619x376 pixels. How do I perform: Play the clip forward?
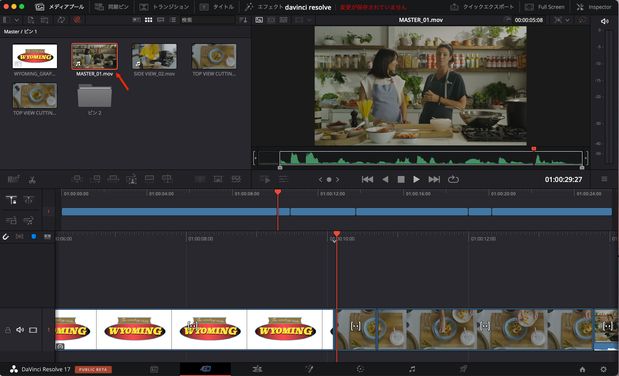coord(416,180)
